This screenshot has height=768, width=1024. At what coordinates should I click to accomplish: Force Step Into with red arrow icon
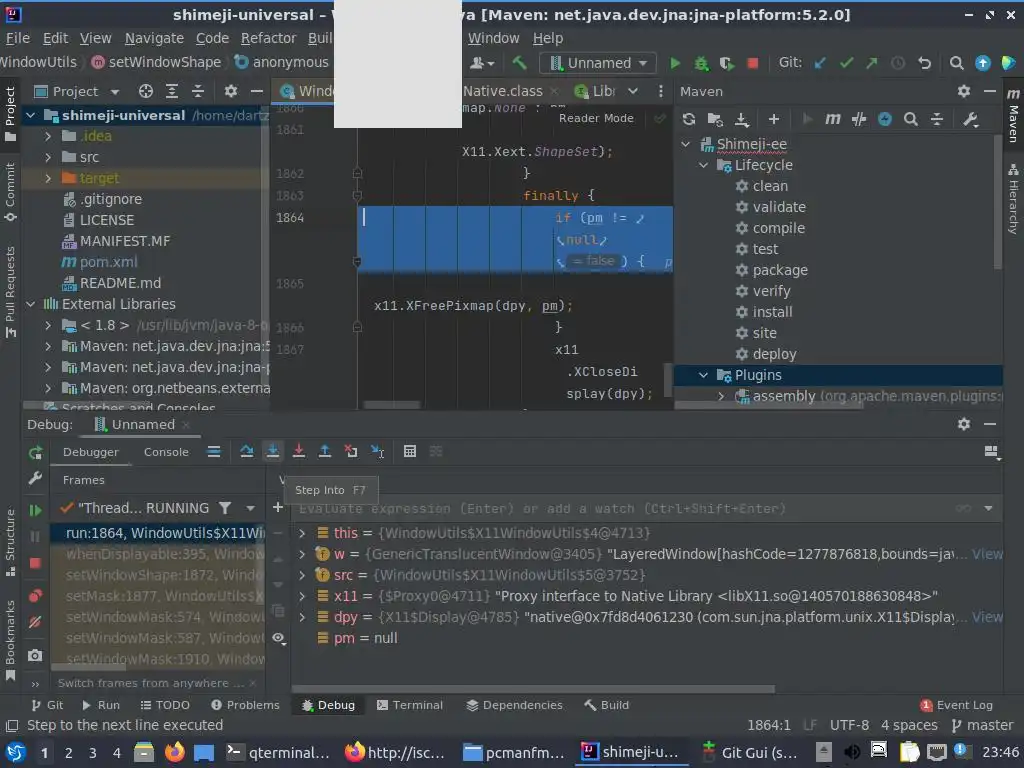click(x=298, y=451)
